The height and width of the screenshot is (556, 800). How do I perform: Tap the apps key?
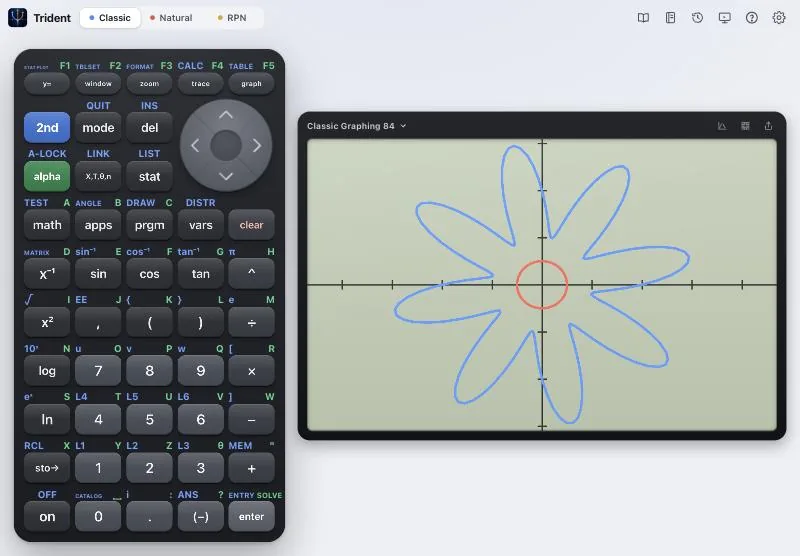click(x=98, y=225)
